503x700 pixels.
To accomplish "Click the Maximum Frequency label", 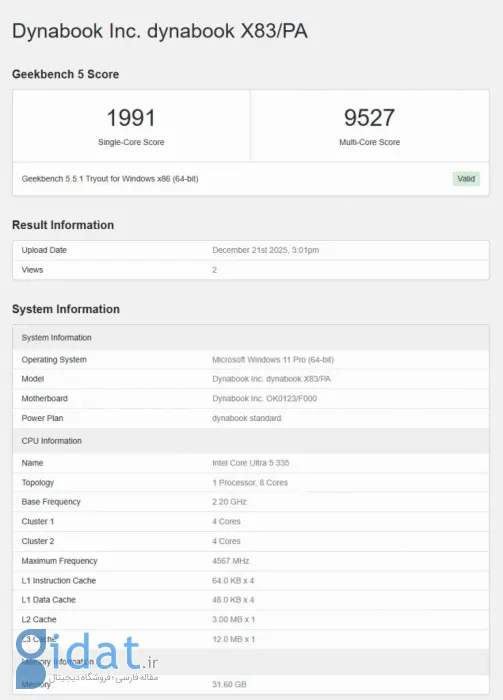I will [x=59, y=561].
